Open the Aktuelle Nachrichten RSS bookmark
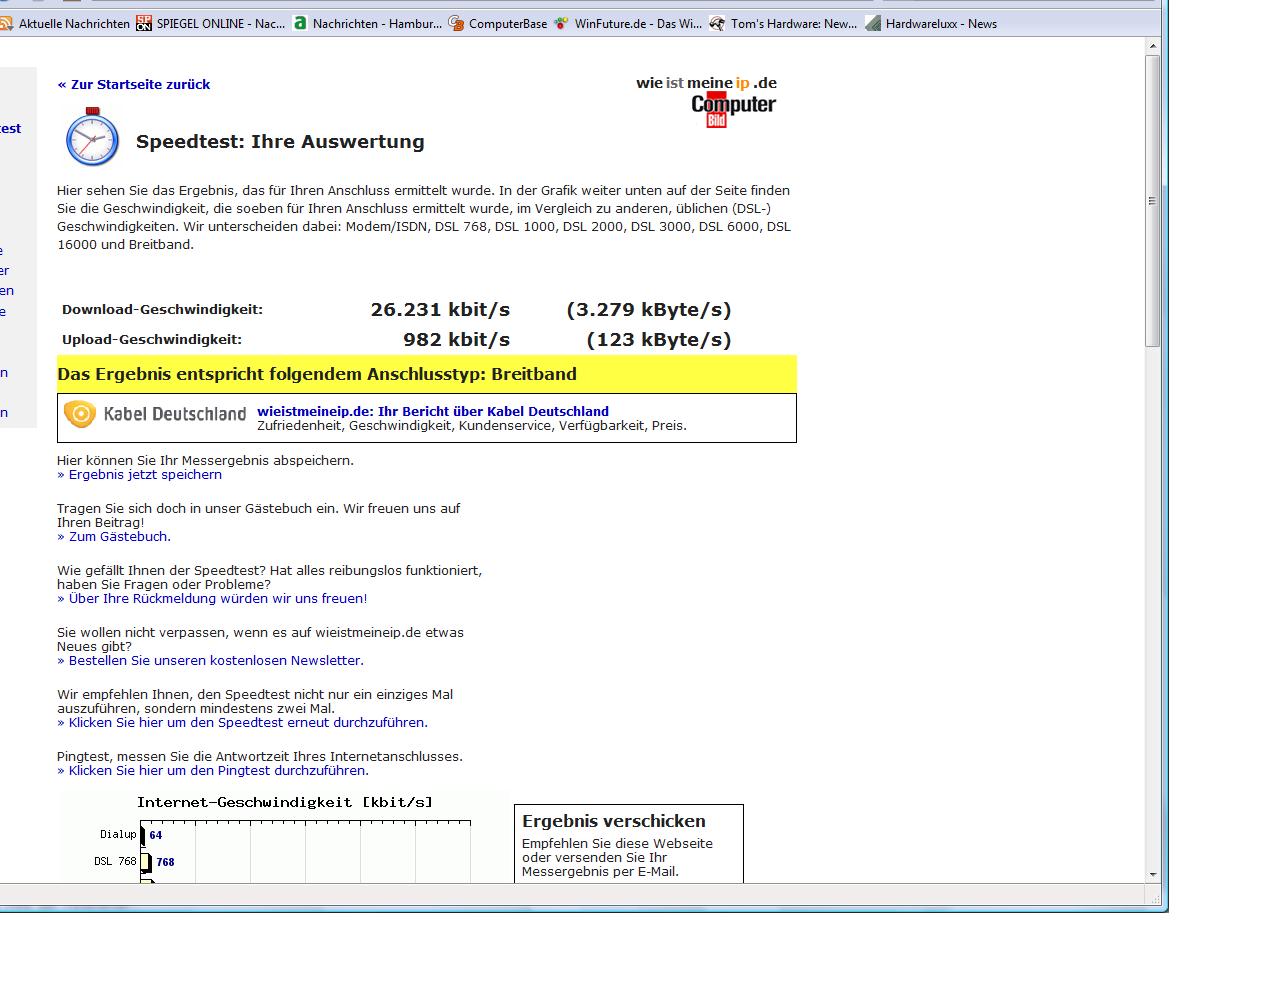Image resolution: width=1280 pixels, height=994 pixels. [66, 23]
